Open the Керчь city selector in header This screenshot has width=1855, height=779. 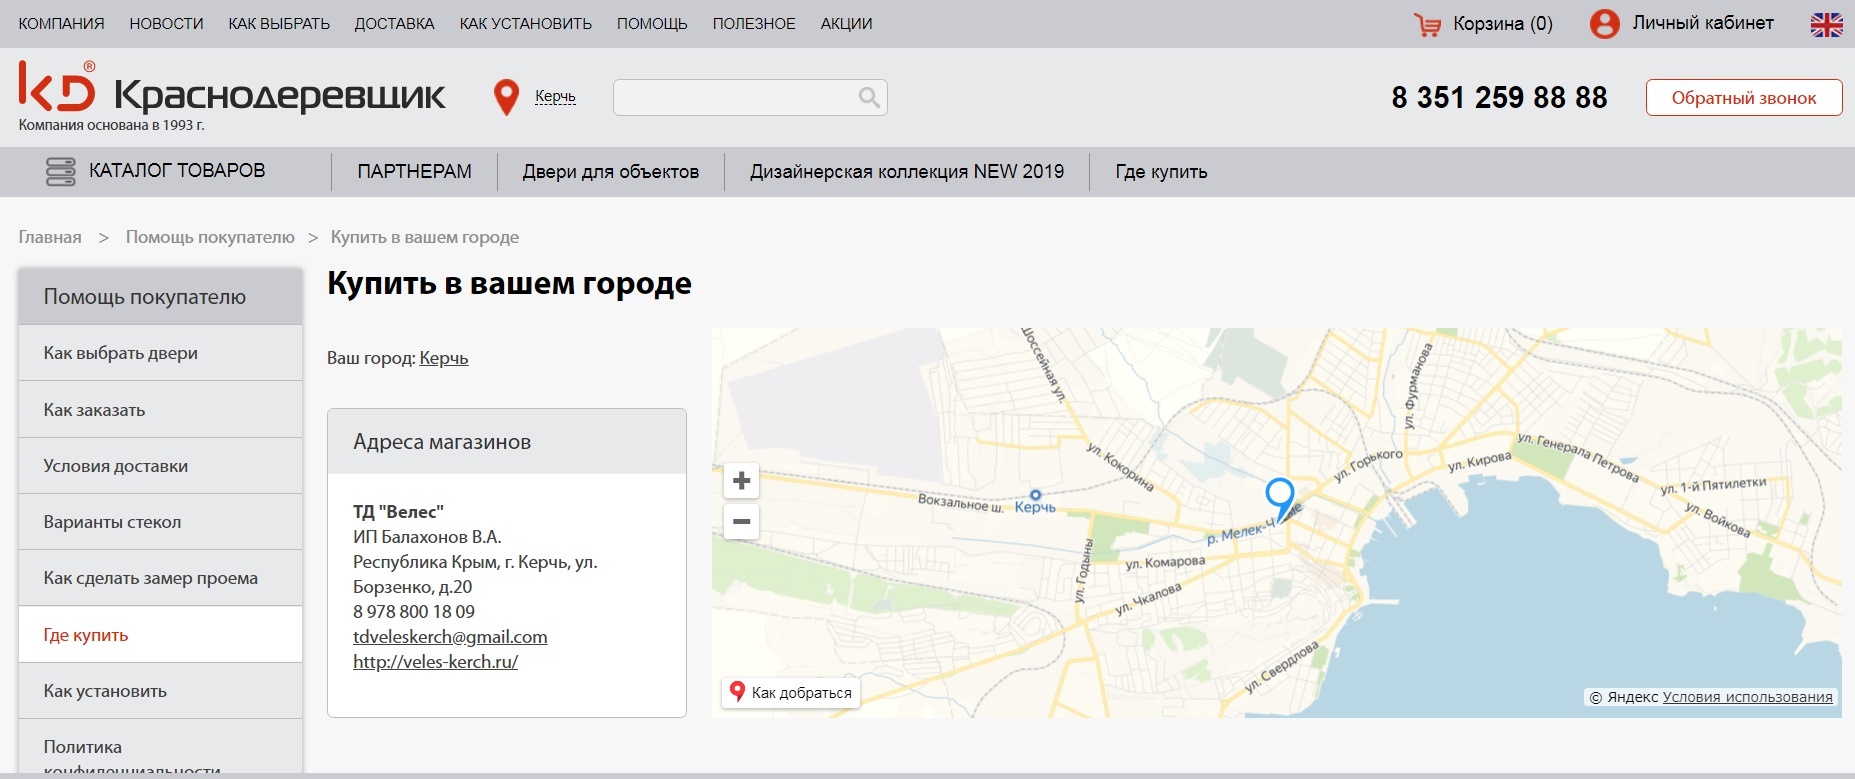pos(555,97)
